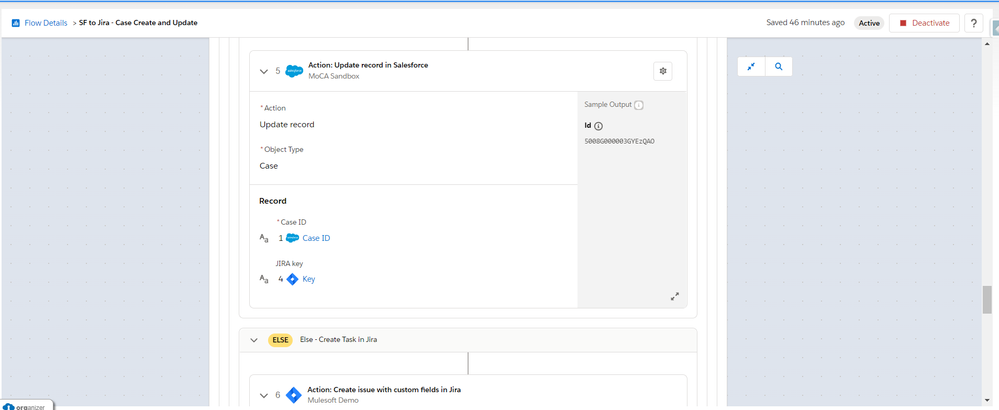999x410 pixels.
Task: Open the gear settings for step 5
Action: (x=663, y=71)
